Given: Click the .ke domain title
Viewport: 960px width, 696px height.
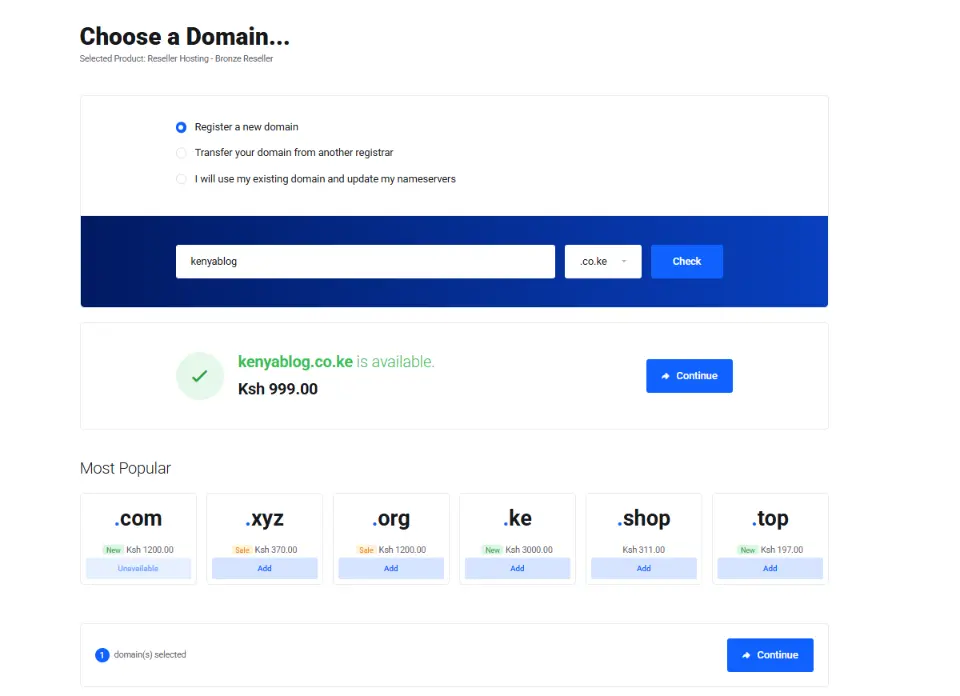Looking at the screenshot, I should (517, 518).
